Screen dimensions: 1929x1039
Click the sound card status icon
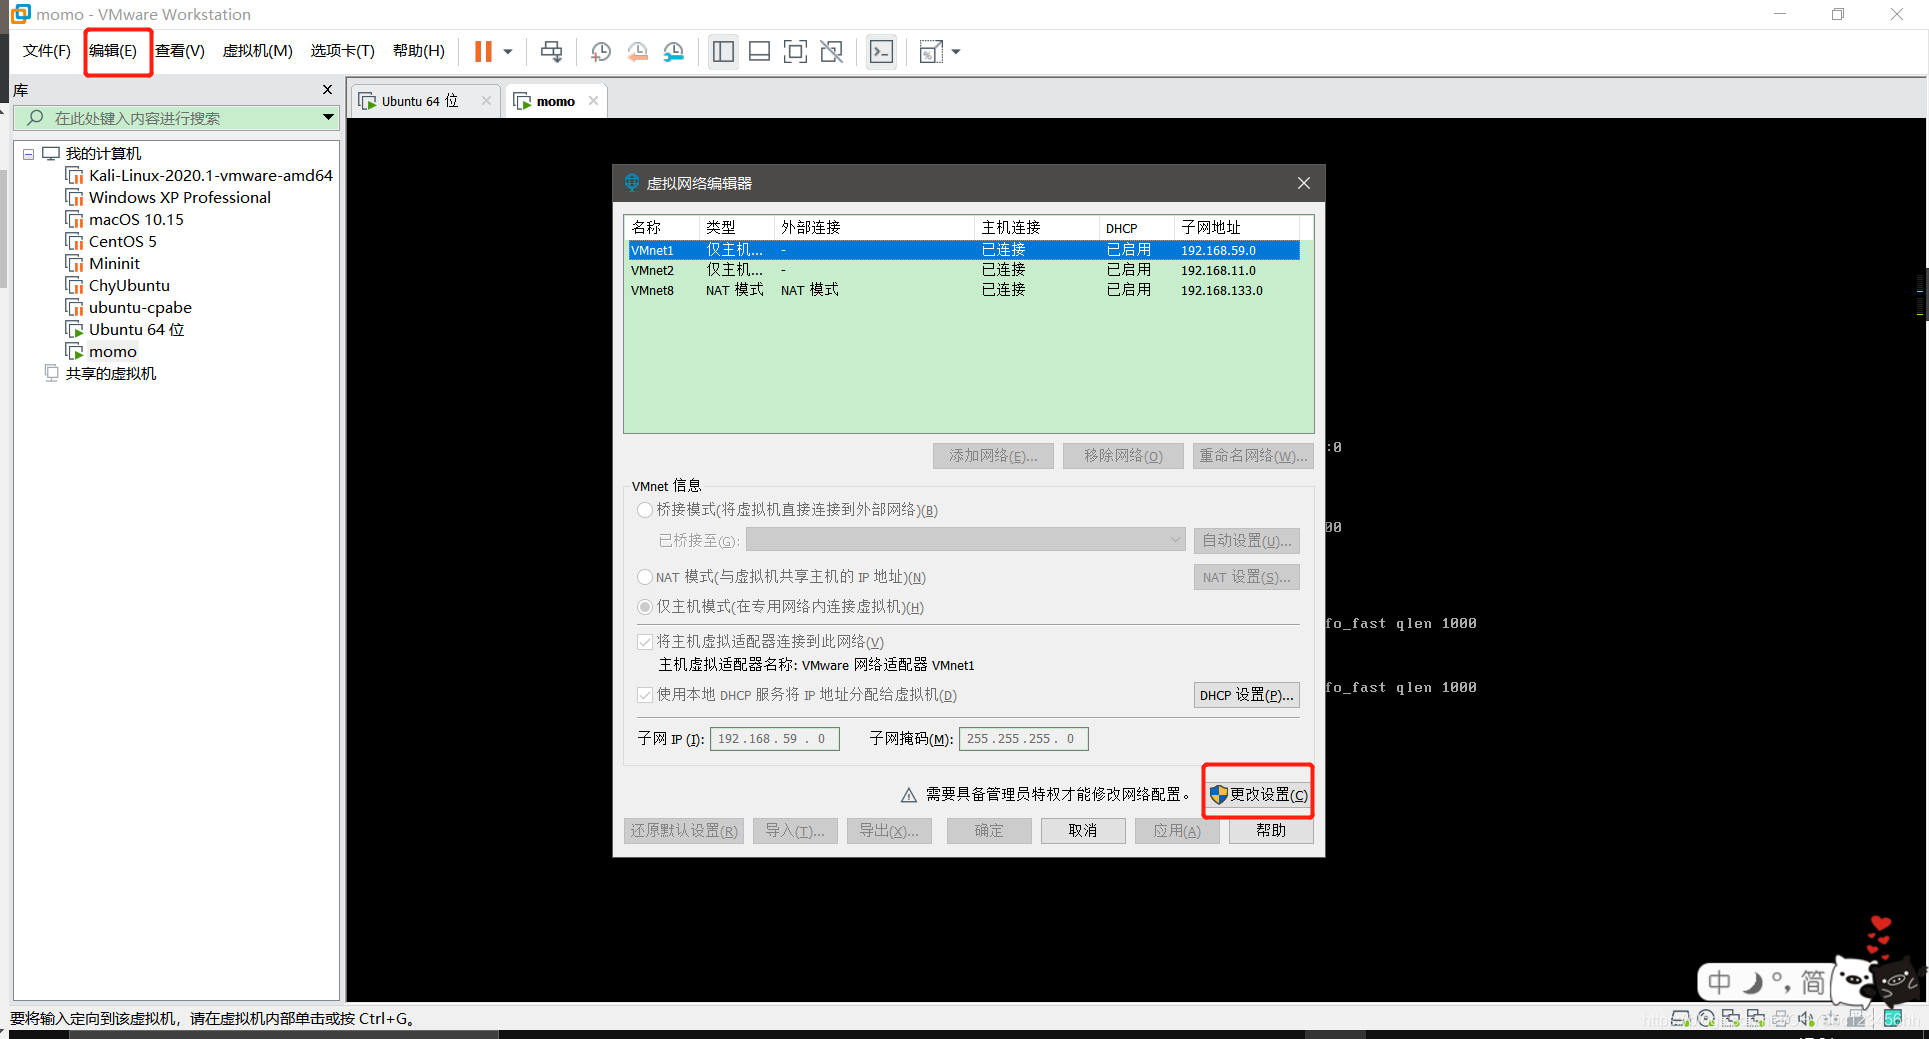click(x=1806, y=1019)
